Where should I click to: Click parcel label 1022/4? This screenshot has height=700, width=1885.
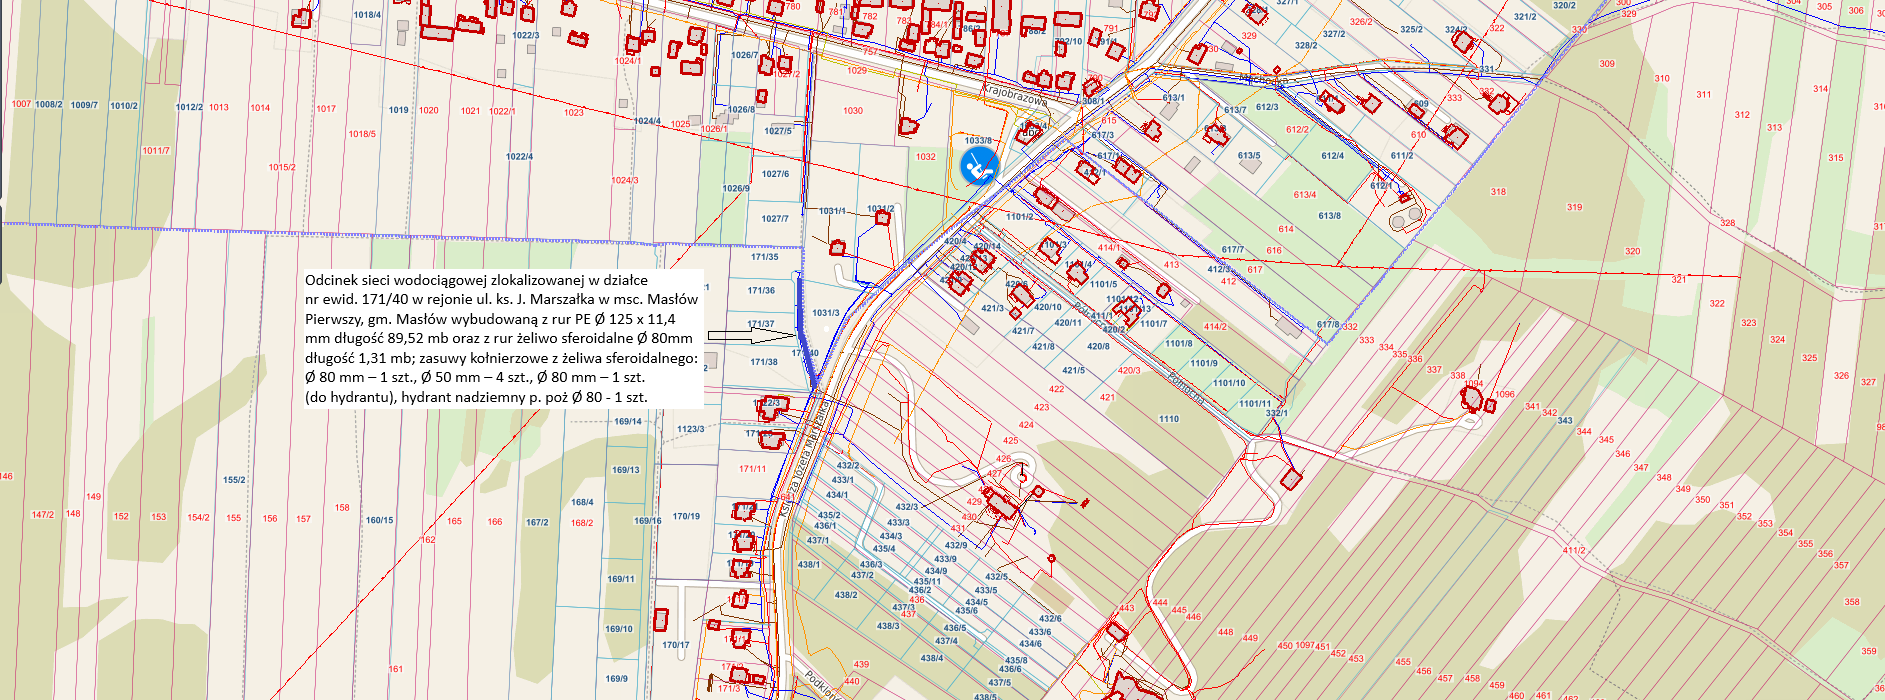519,157
